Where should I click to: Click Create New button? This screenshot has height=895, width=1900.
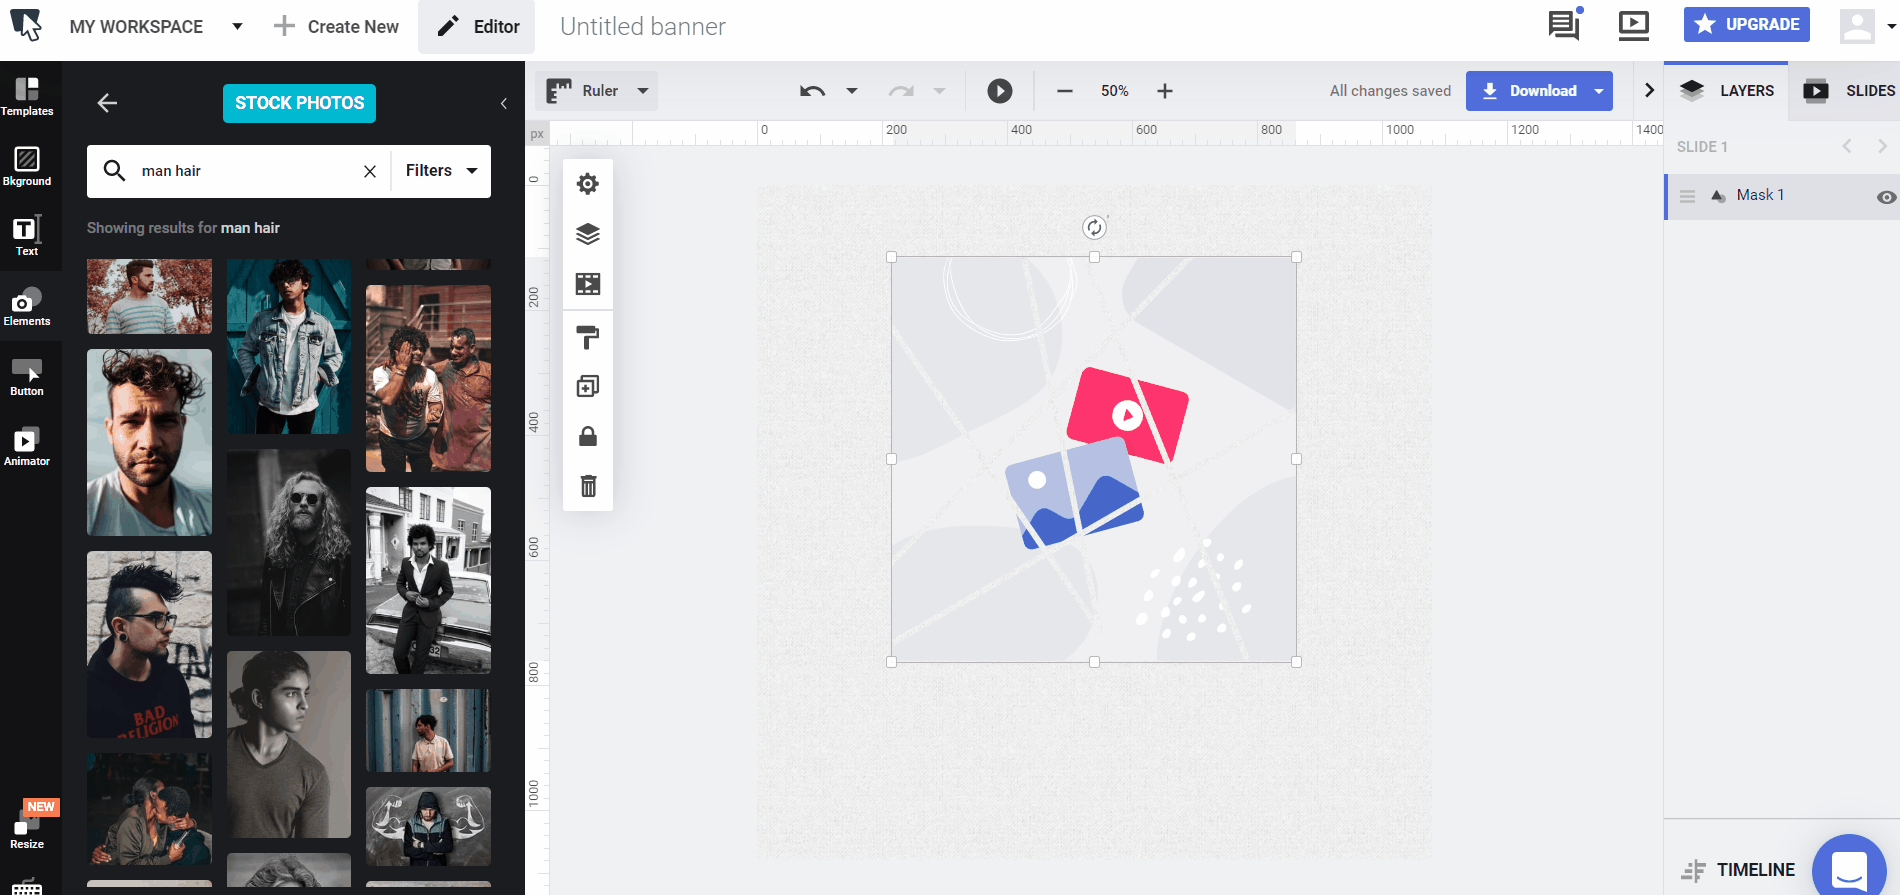tap(336, 27)
